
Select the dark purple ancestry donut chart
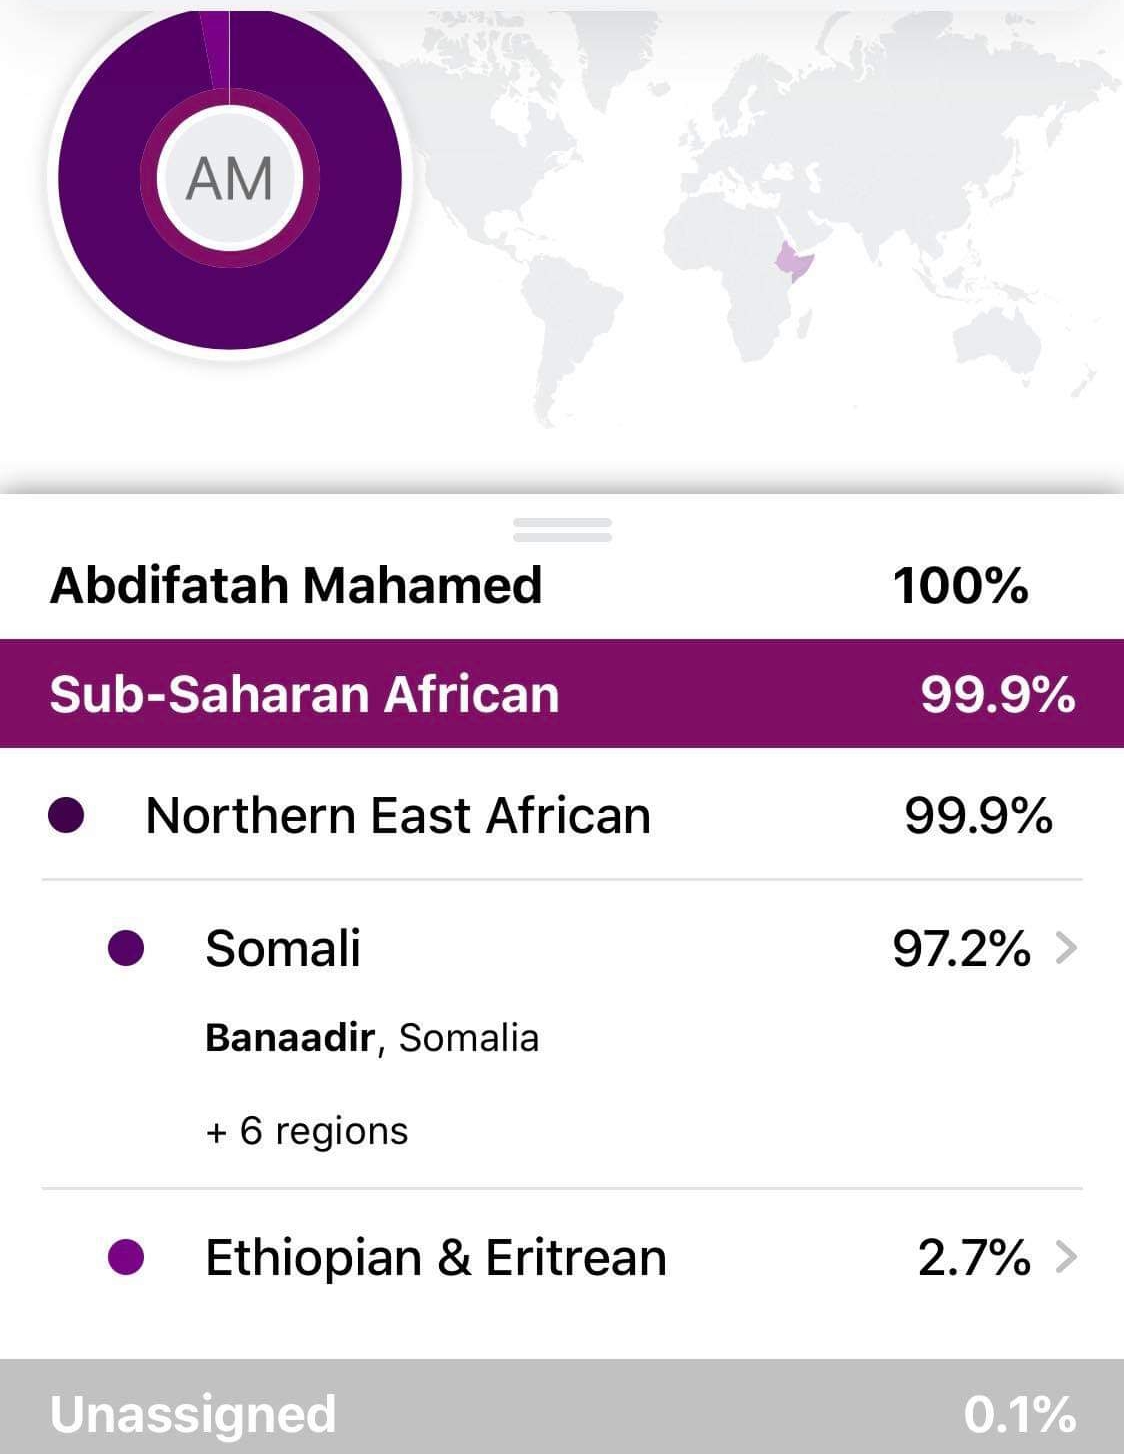click(x=230, y=179)
